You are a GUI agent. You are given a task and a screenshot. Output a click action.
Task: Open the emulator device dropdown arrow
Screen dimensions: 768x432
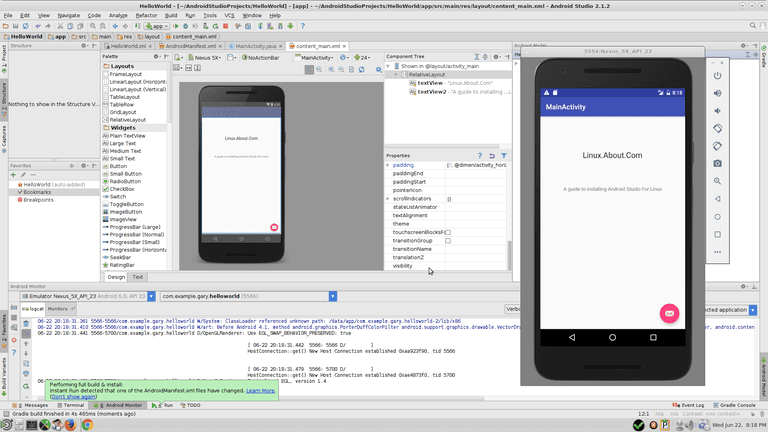(151, 296)
